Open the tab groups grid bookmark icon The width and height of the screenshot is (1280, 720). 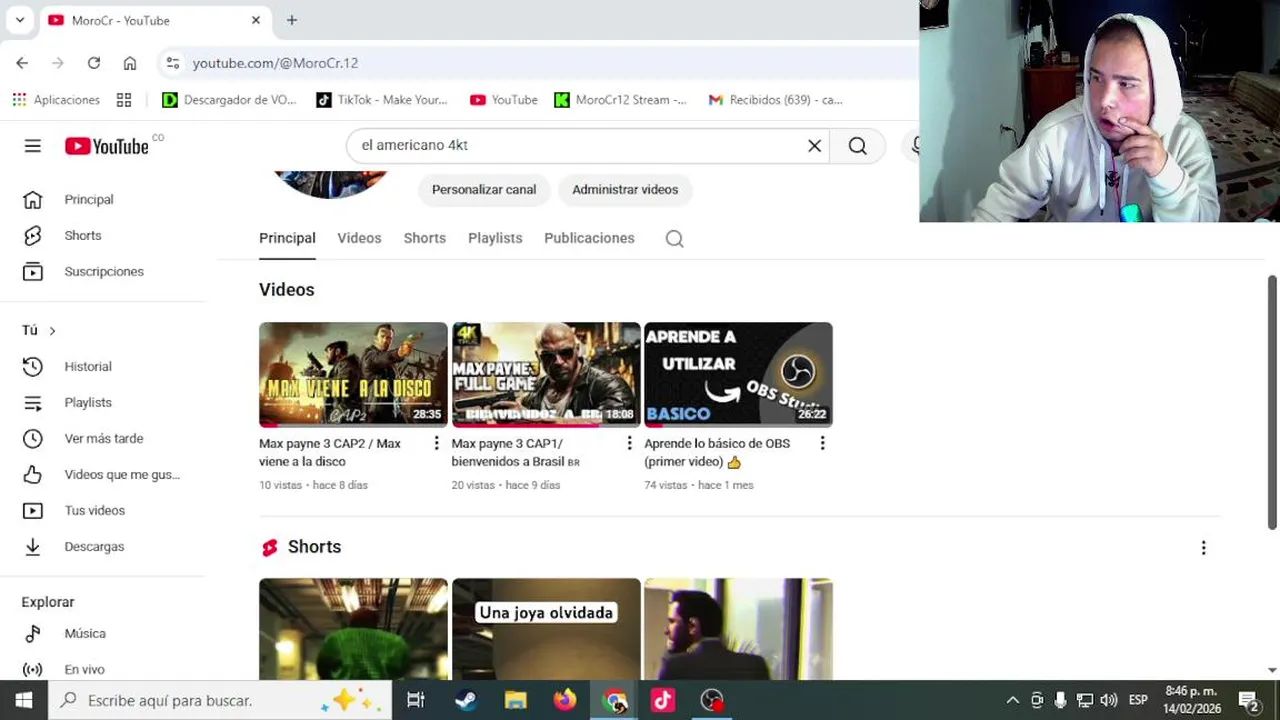(x=124, y=100)
